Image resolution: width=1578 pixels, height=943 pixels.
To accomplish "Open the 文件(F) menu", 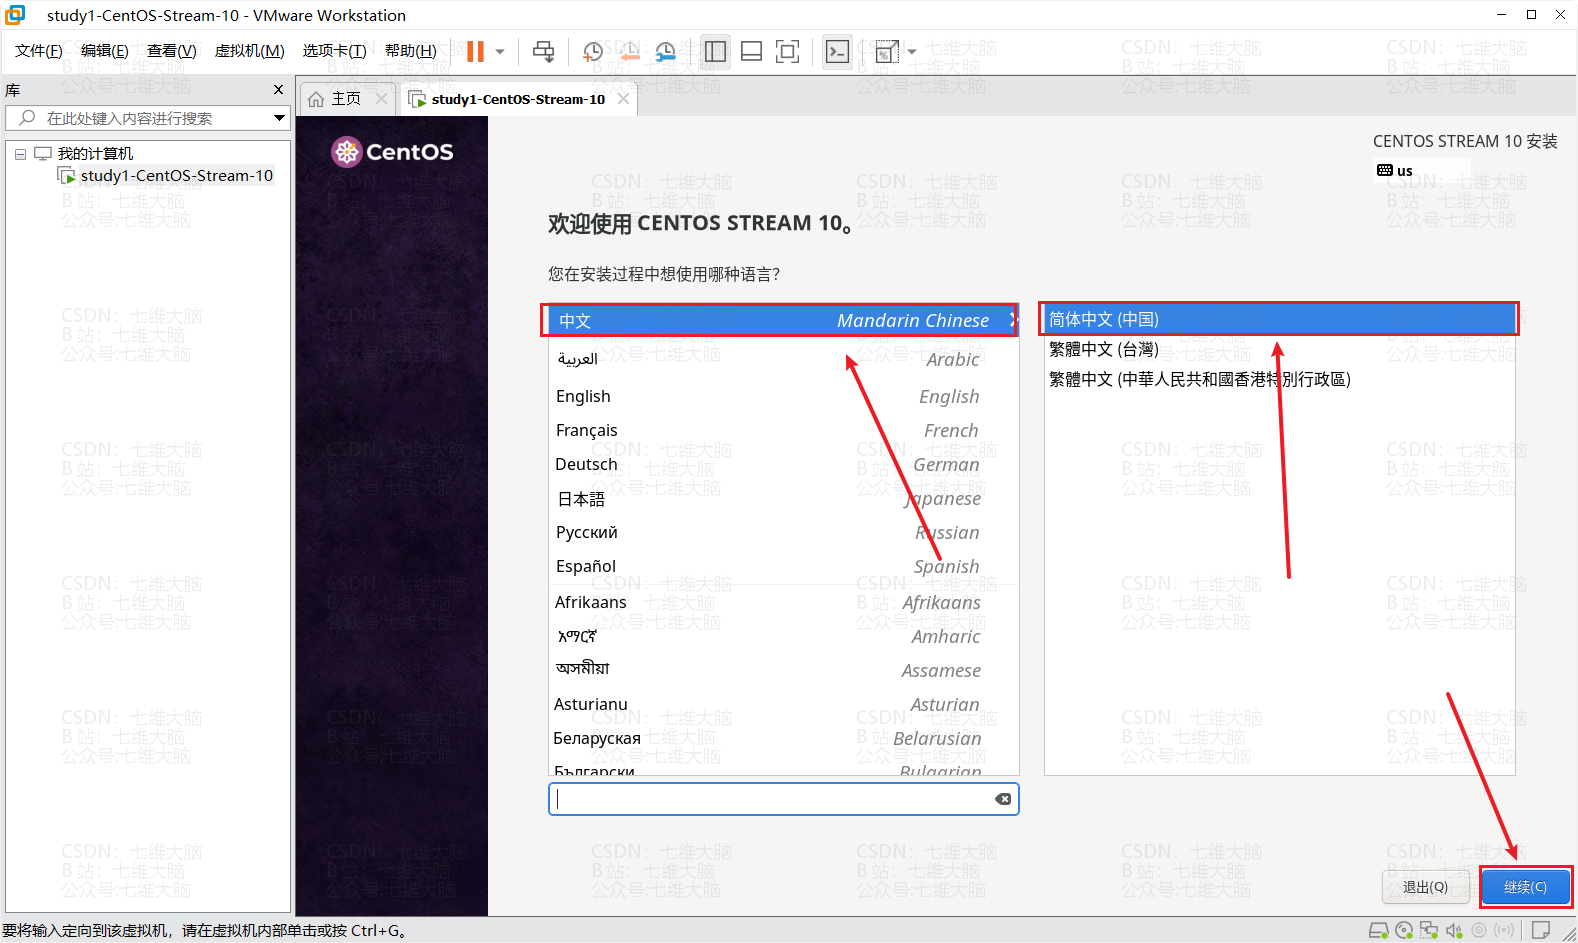I will pyautogui.click(x=38, y=51).
